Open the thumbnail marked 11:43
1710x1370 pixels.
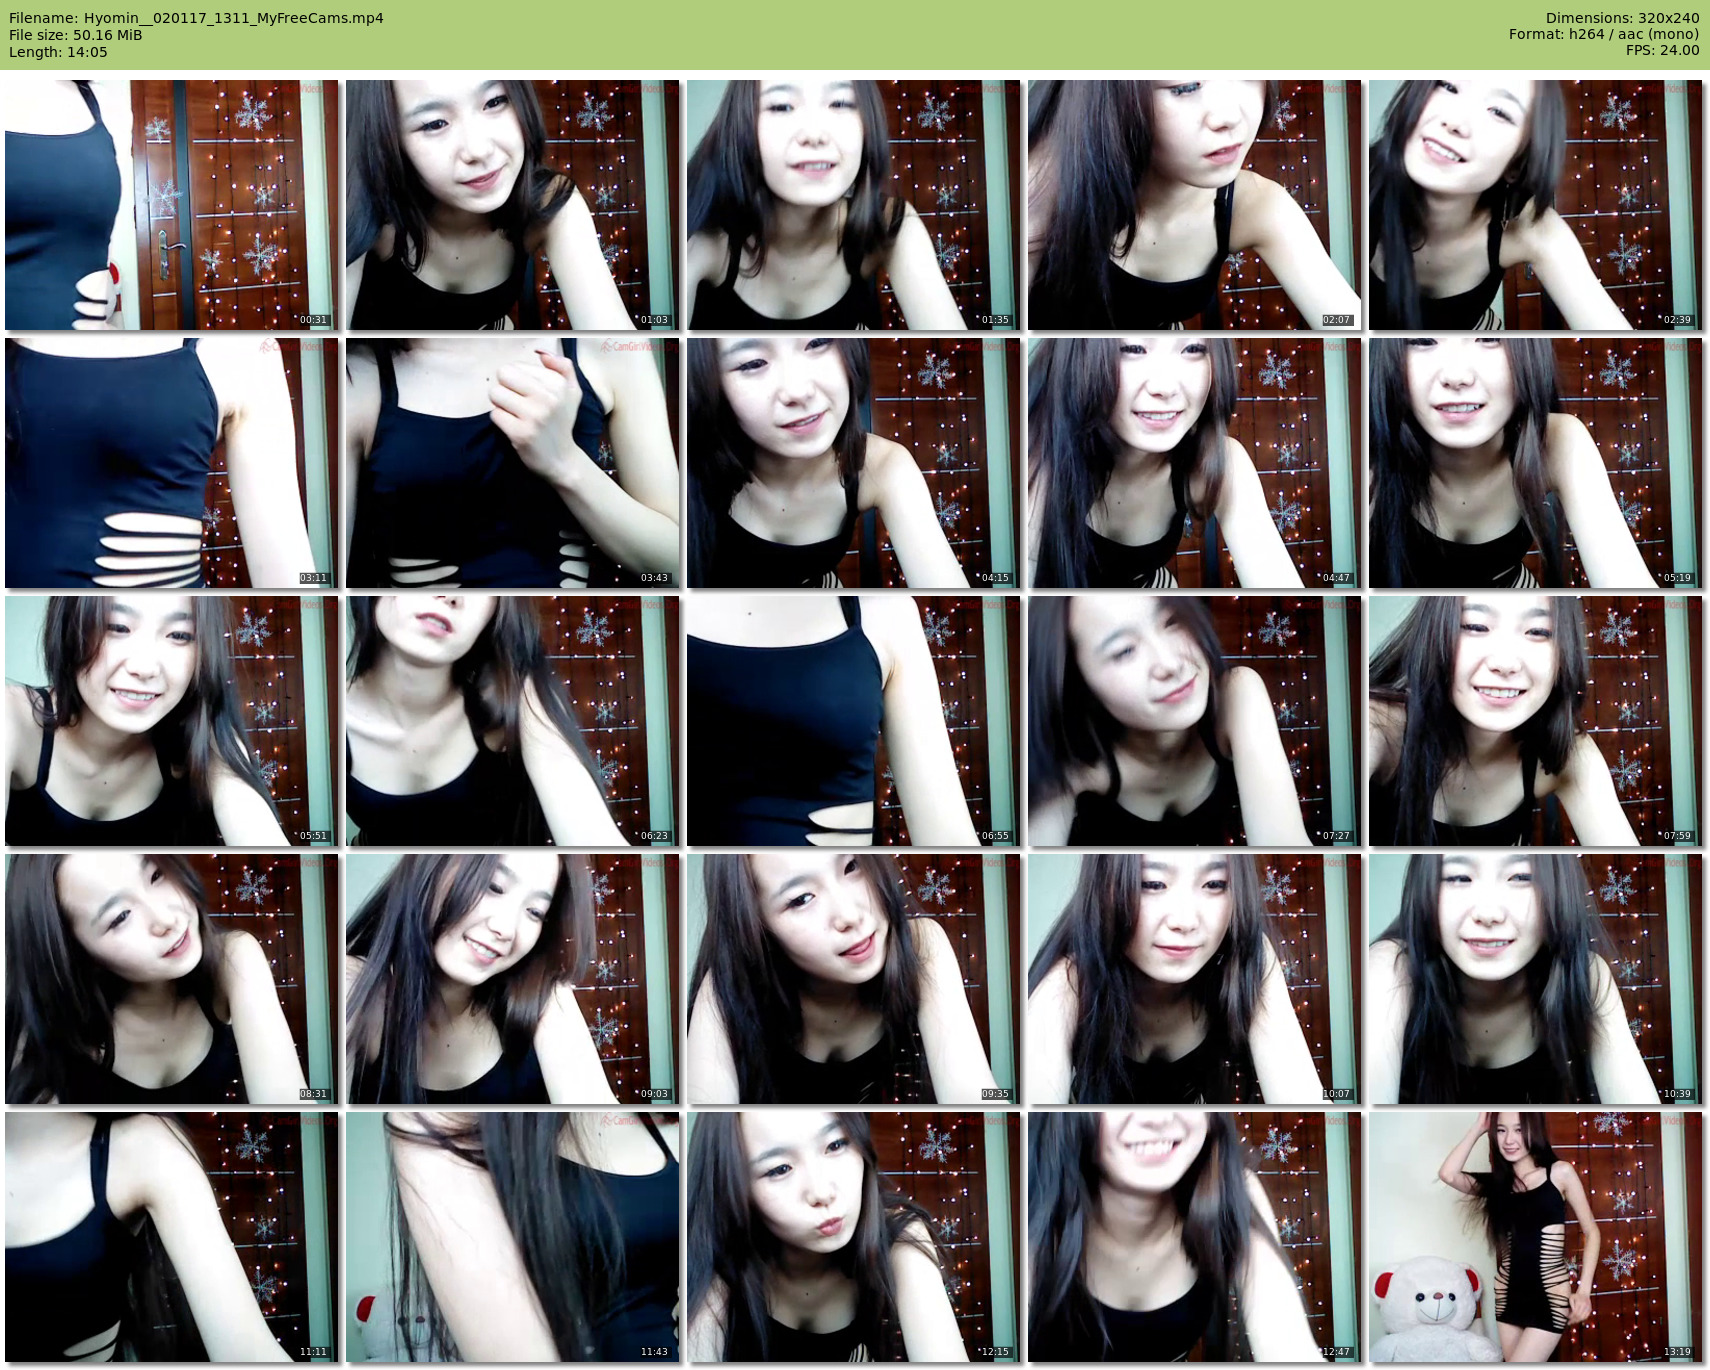[x=512, y=1237]
